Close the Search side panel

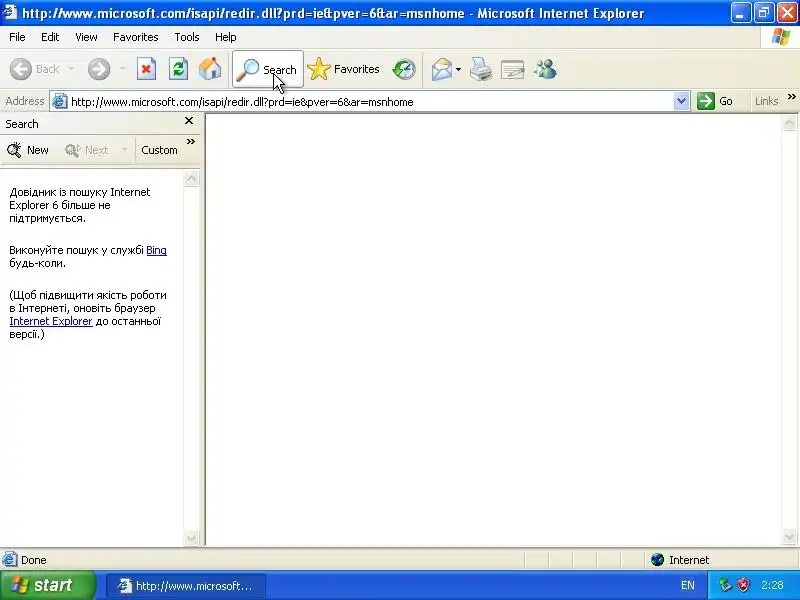point(189,120)
